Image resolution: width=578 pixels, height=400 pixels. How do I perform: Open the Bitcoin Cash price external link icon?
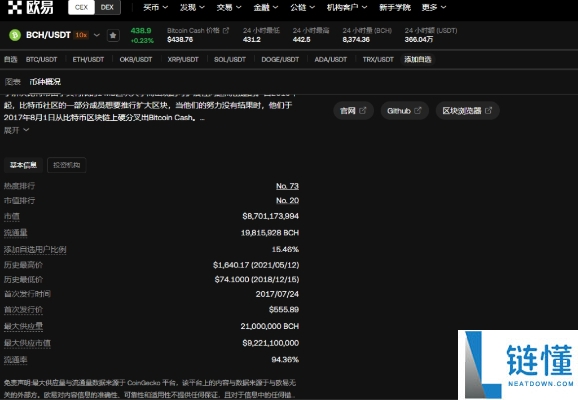[x=226, y=30]
